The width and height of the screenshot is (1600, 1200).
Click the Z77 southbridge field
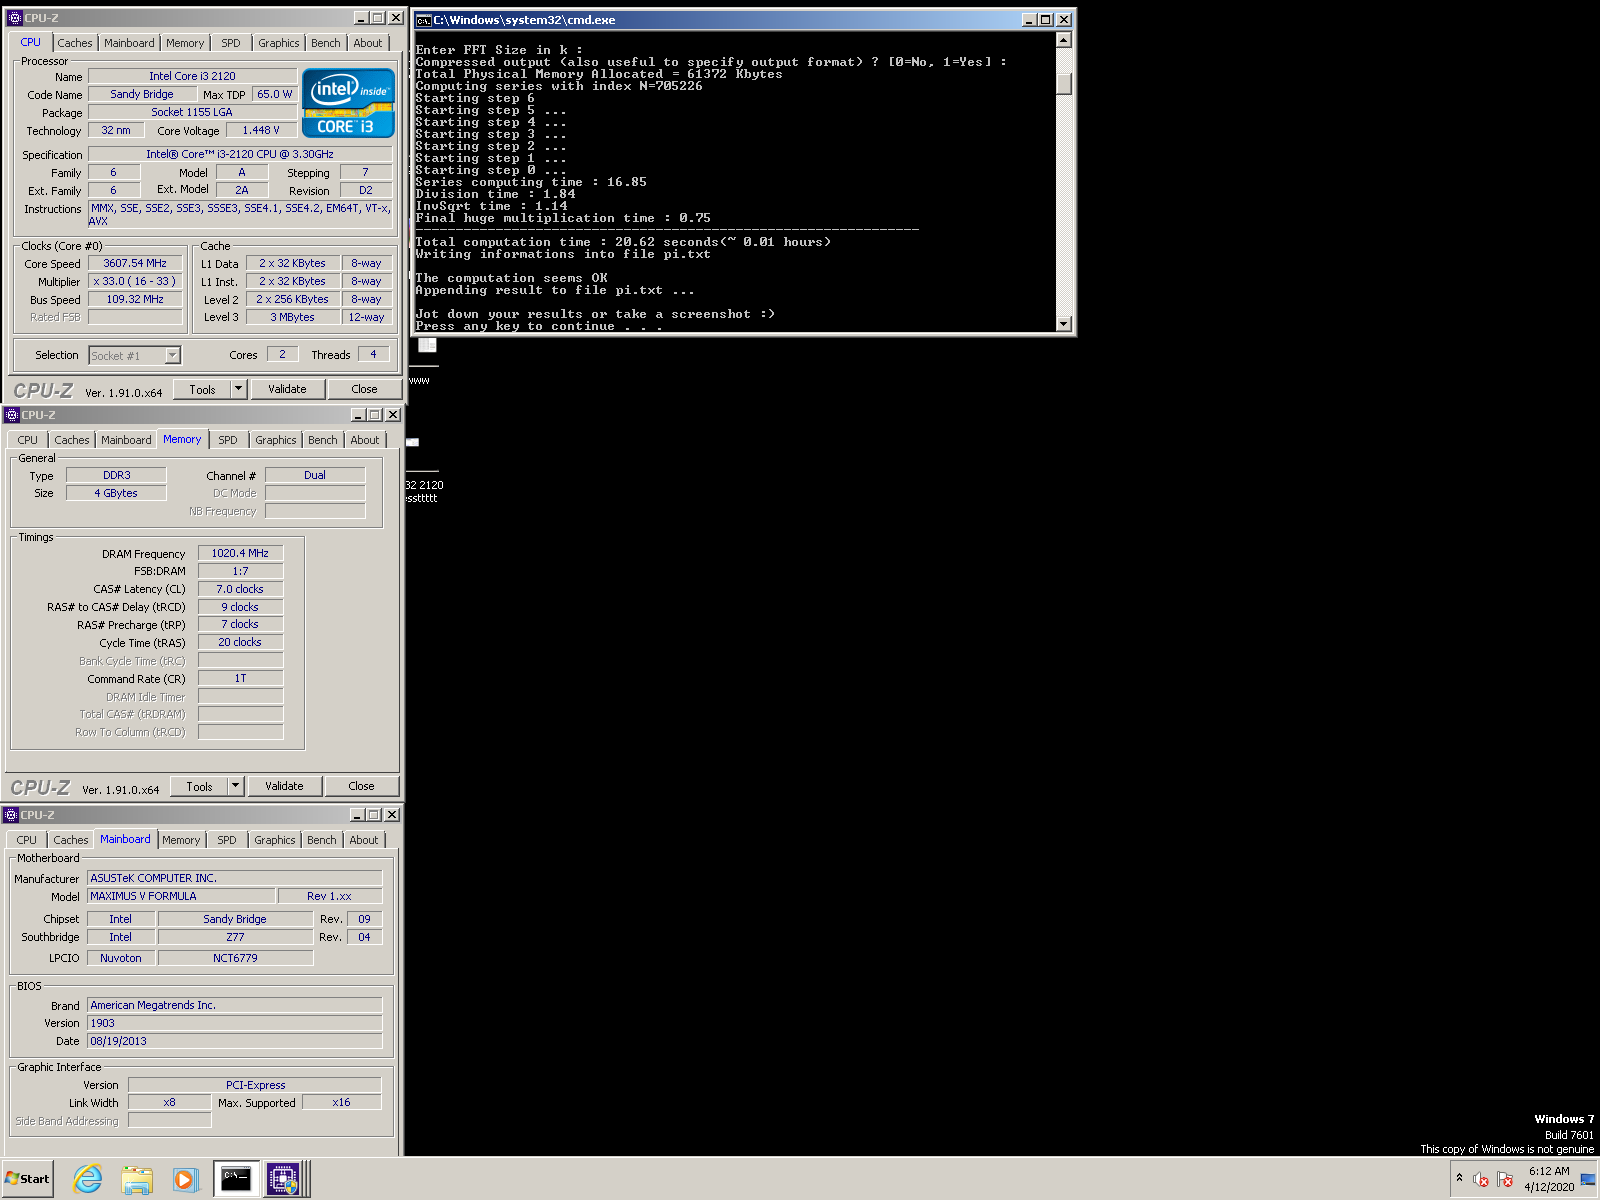click(x=235, y=937)
